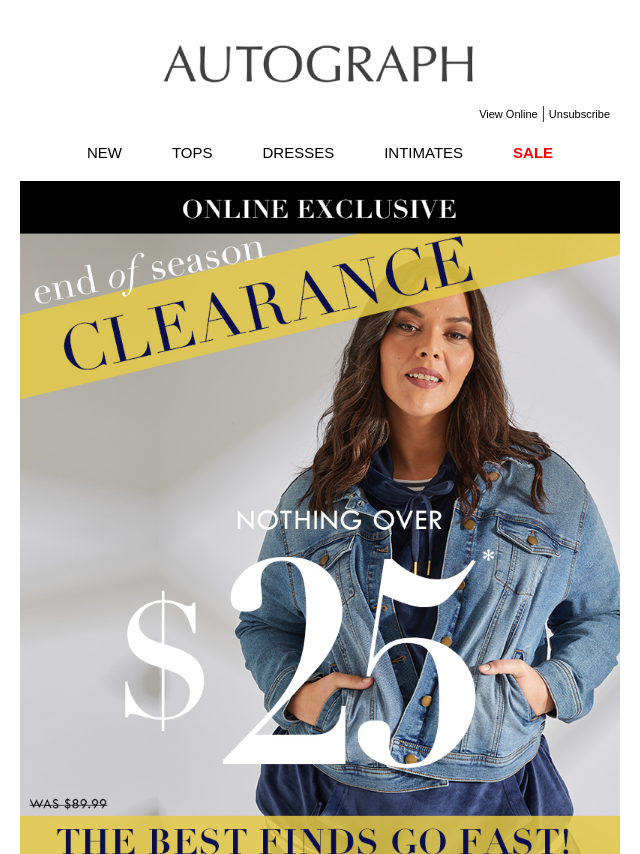Click THE BEST FINDS GO FAST banner

(x=320, y=835)
